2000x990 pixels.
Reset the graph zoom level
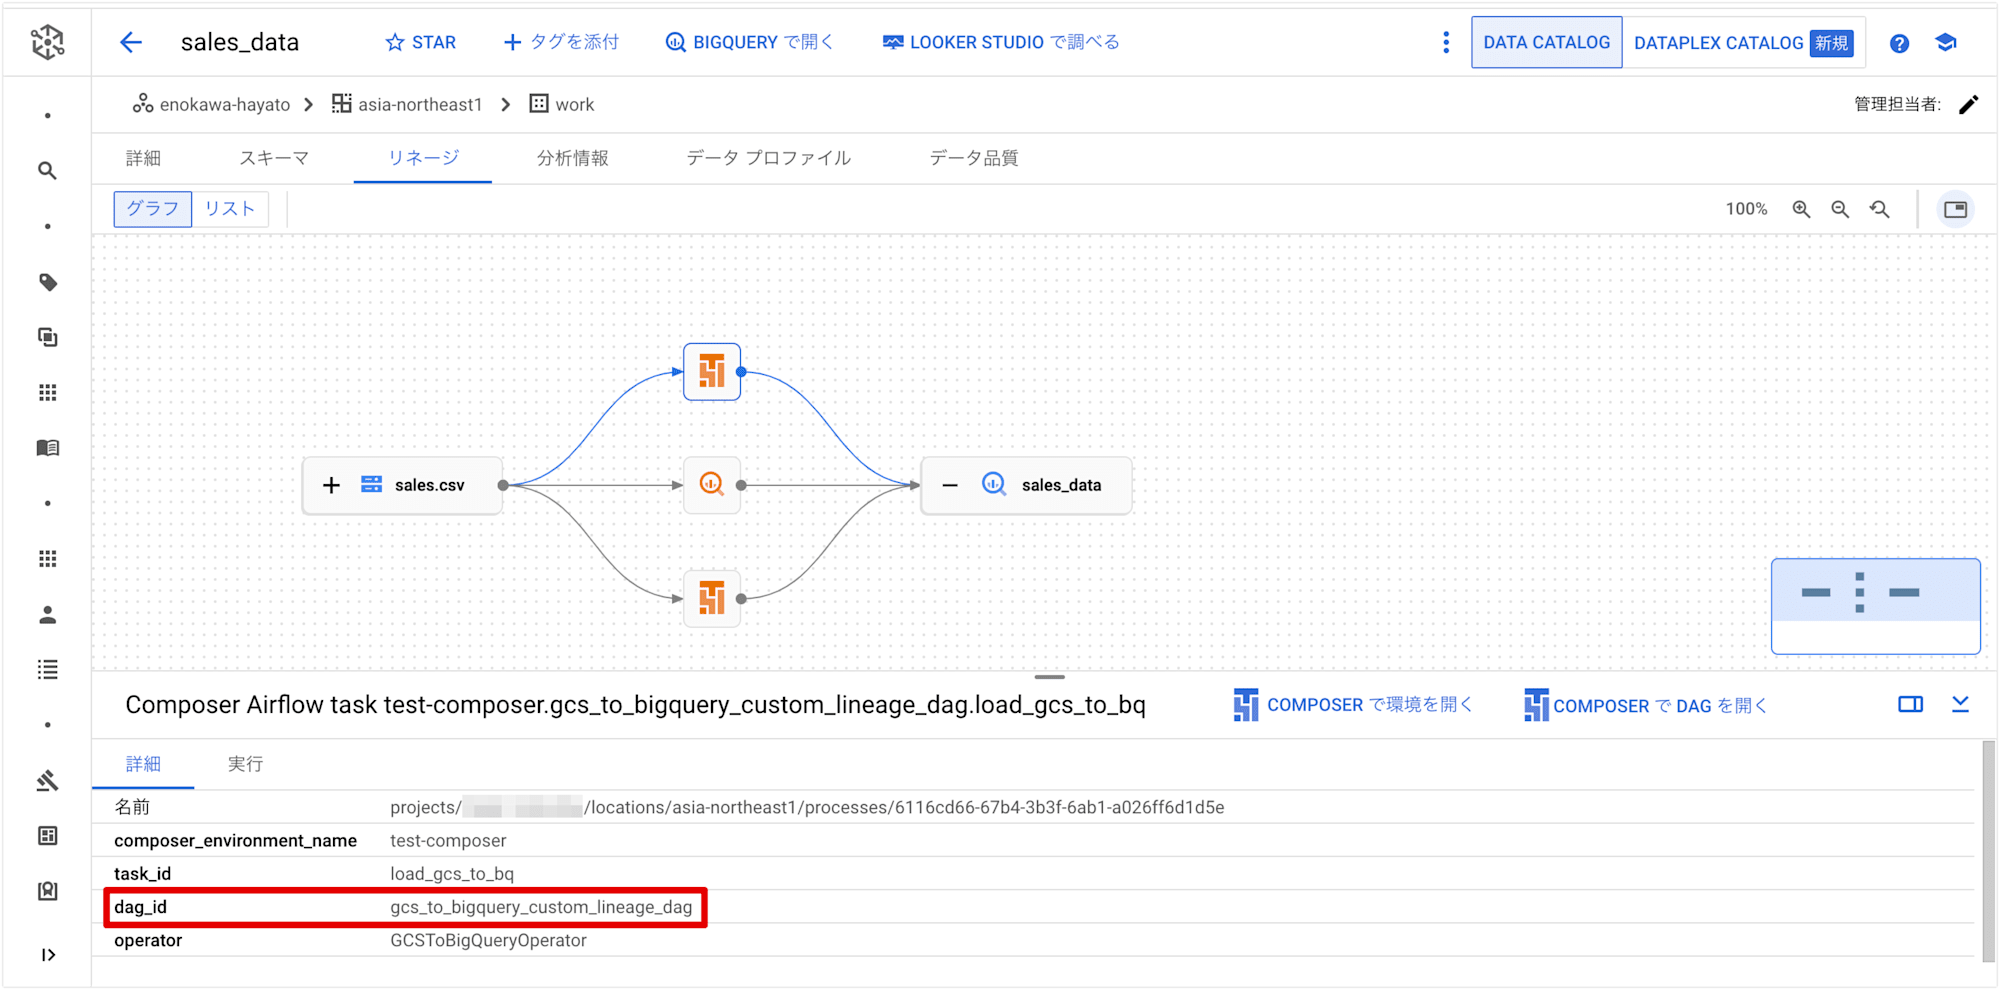(1880, 209)
